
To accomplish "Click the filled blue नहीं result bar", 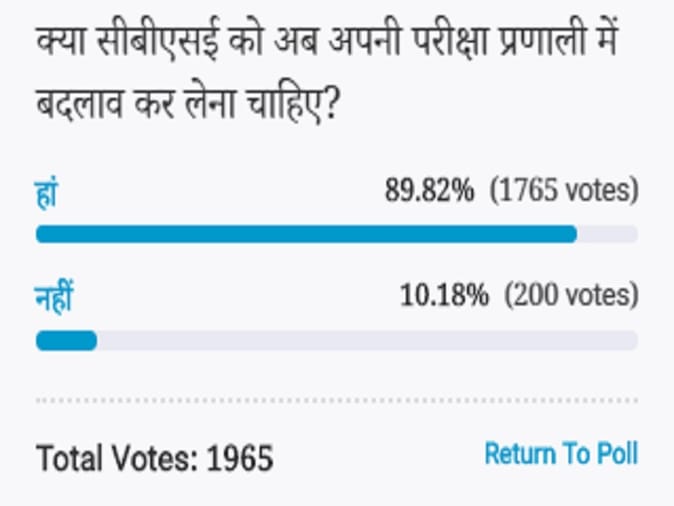I will pos(67,340).
